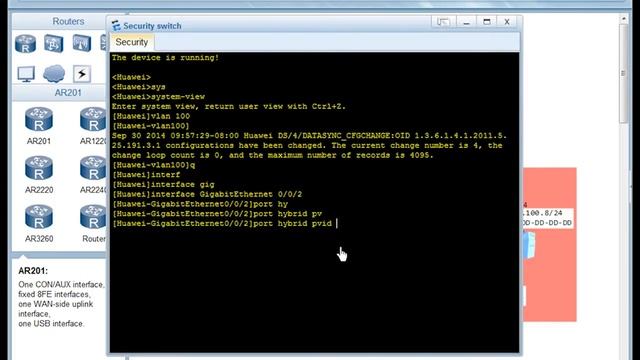Maximize the Security switch window
640x360 pixels.
[x=487, y=22]
